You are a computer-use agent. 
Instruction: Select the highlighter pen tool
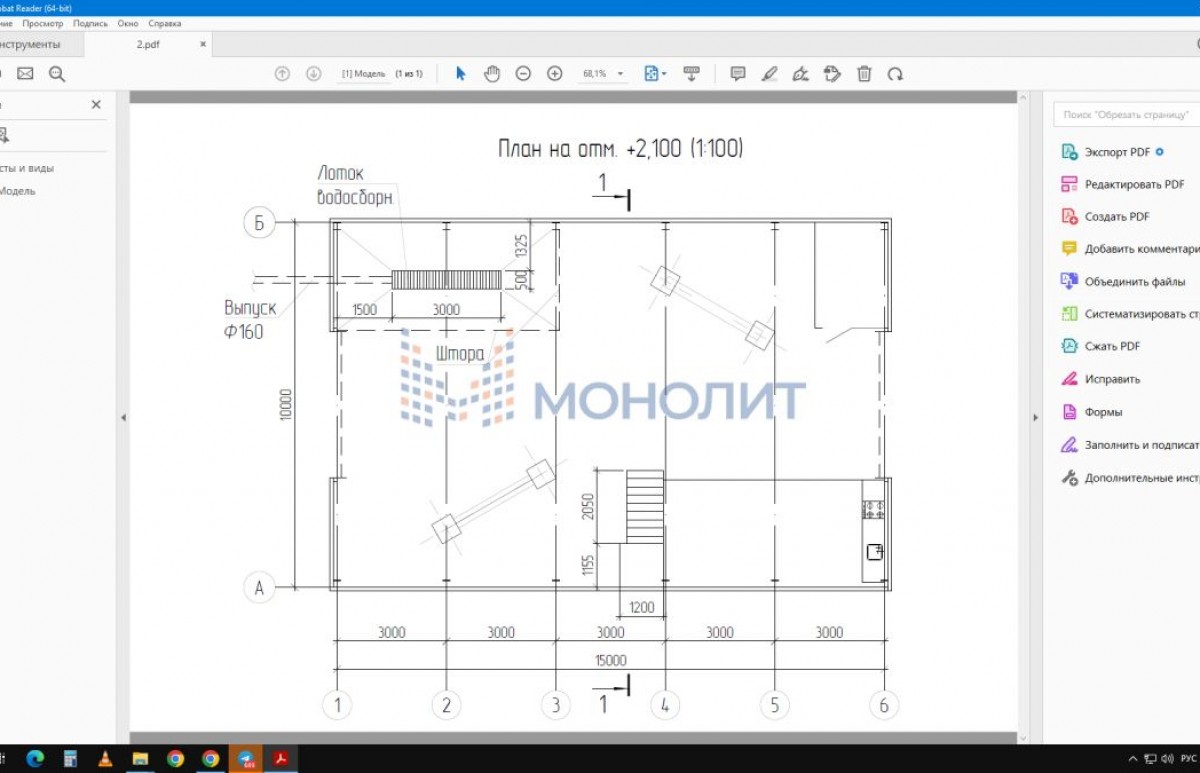tap(769, 74)
